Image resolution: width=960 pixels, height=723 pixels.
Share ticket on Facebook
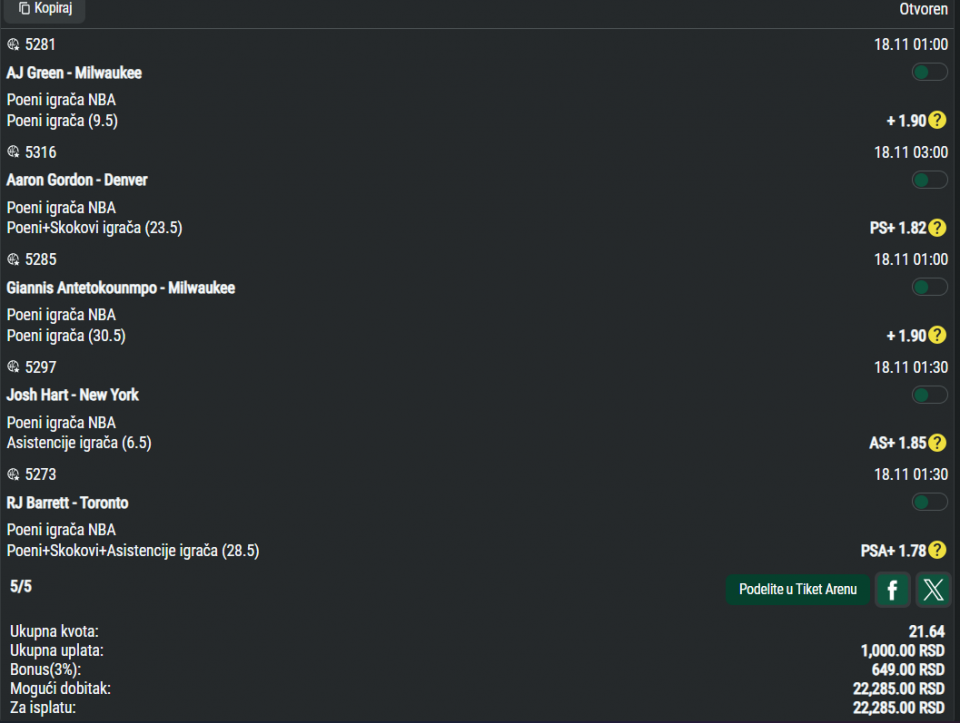tap(892, 590)
